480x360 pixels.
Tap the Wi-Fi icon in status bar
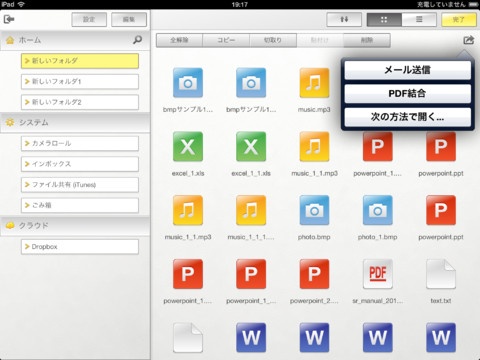coord(21,4)
